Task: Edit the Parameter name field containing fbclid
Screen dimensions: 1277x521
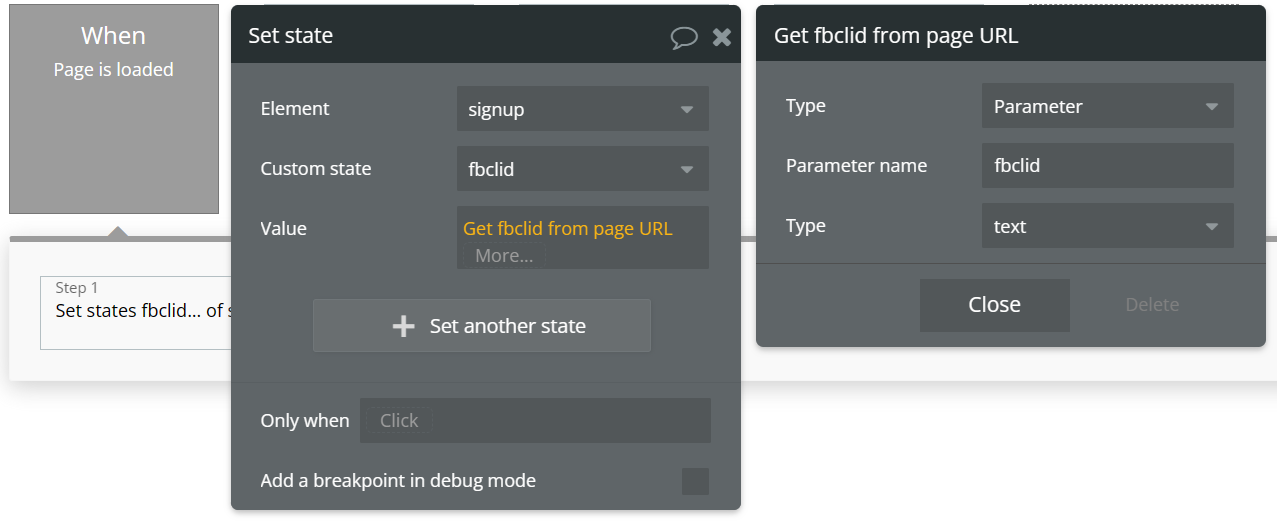Action: tap(1107, 166)
